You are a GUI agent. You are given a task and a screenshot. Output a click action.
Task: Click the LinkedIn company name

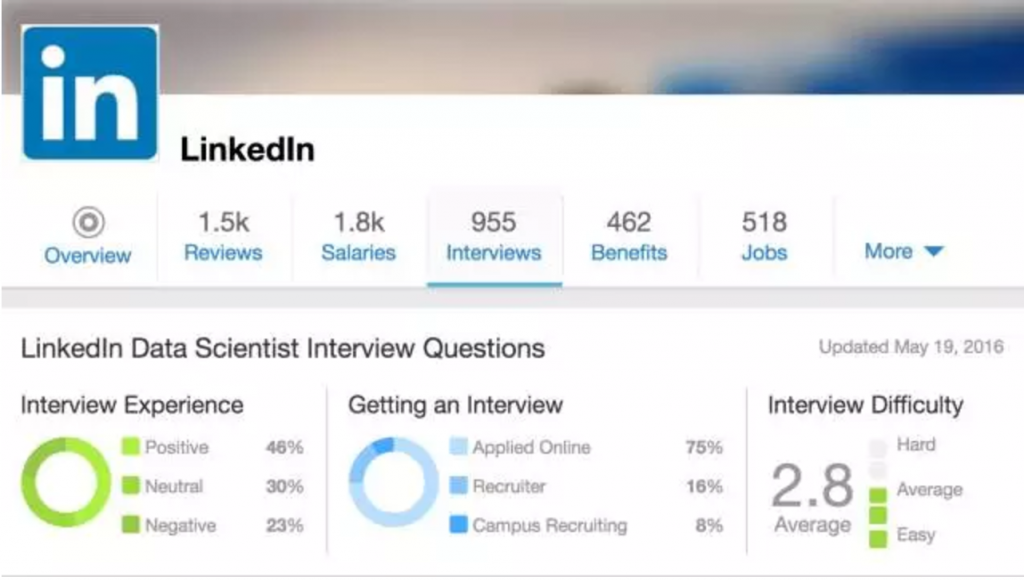[247, 150]
